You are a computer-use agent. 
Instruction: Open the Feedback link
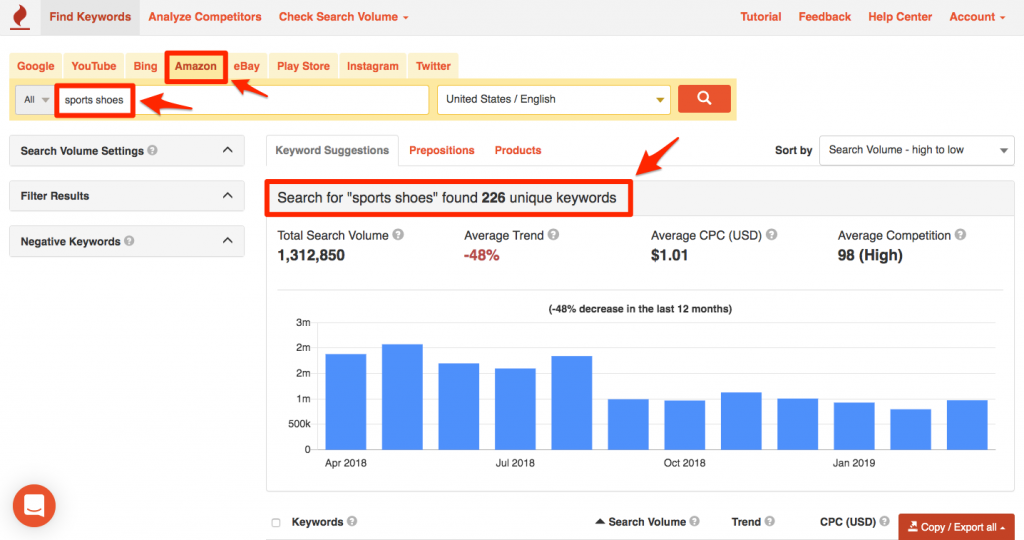click(824, 17)
